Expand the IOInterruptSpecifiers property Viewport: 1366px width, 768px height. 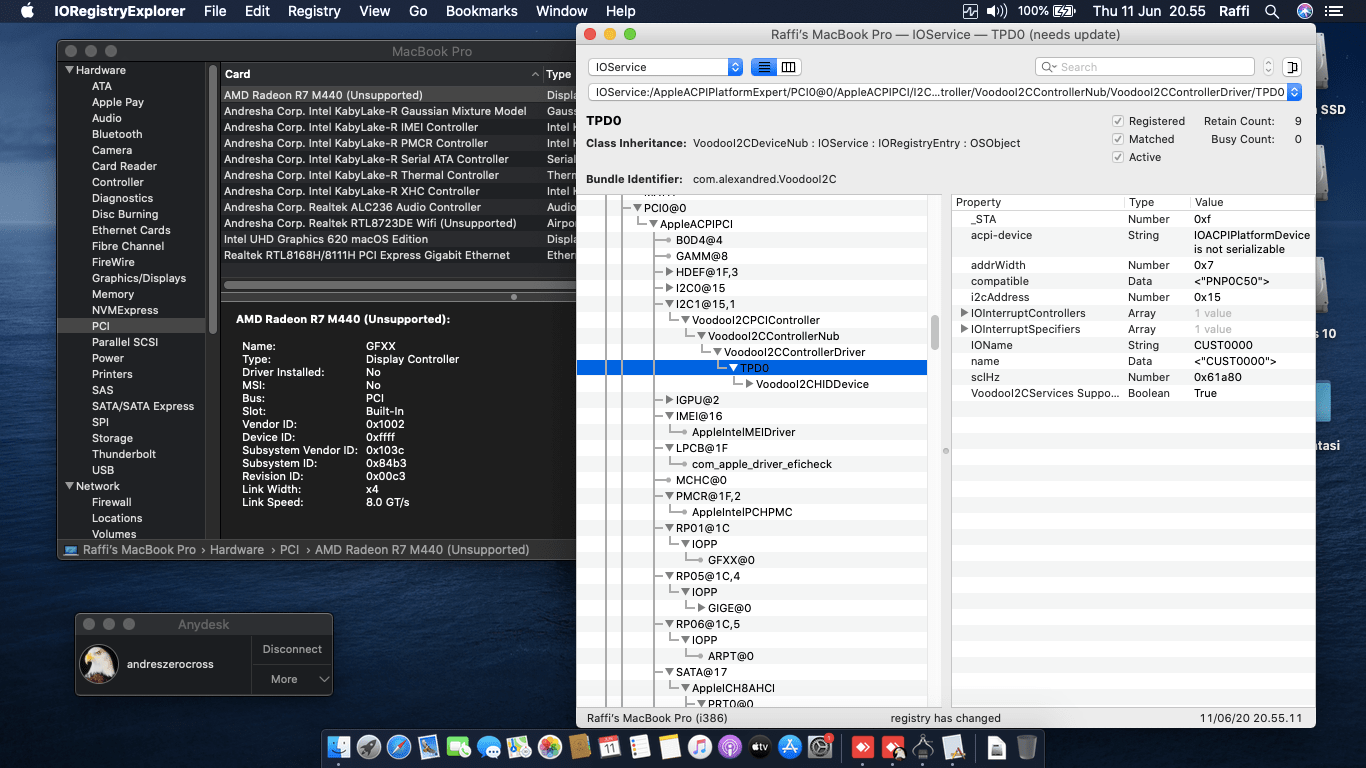964,329
